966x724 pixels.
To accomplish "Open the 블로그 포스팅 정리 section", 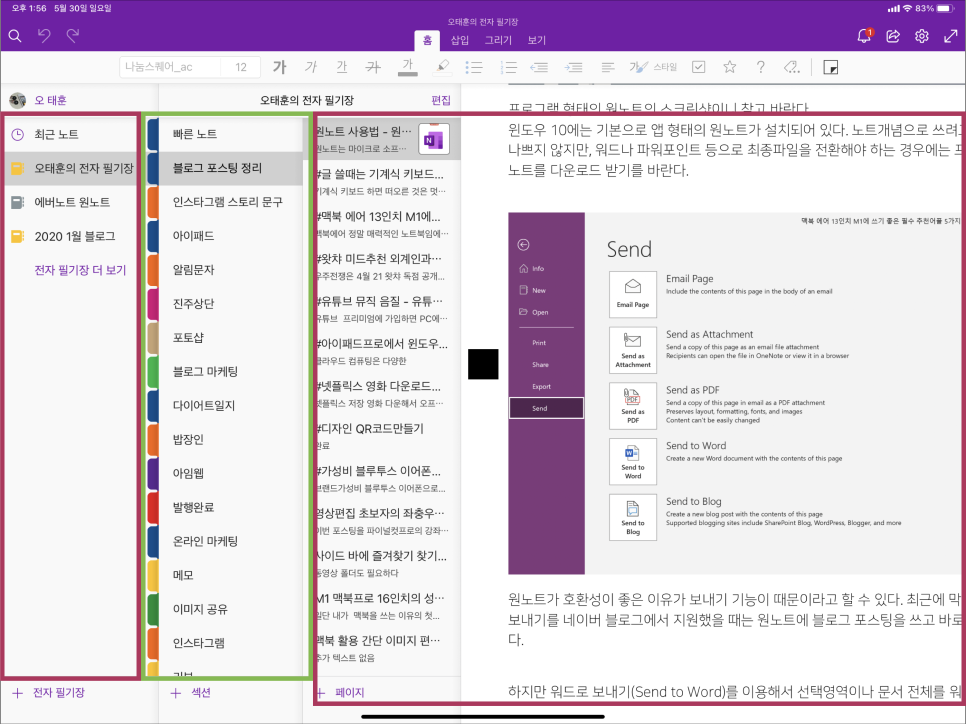I will [225, 168].
